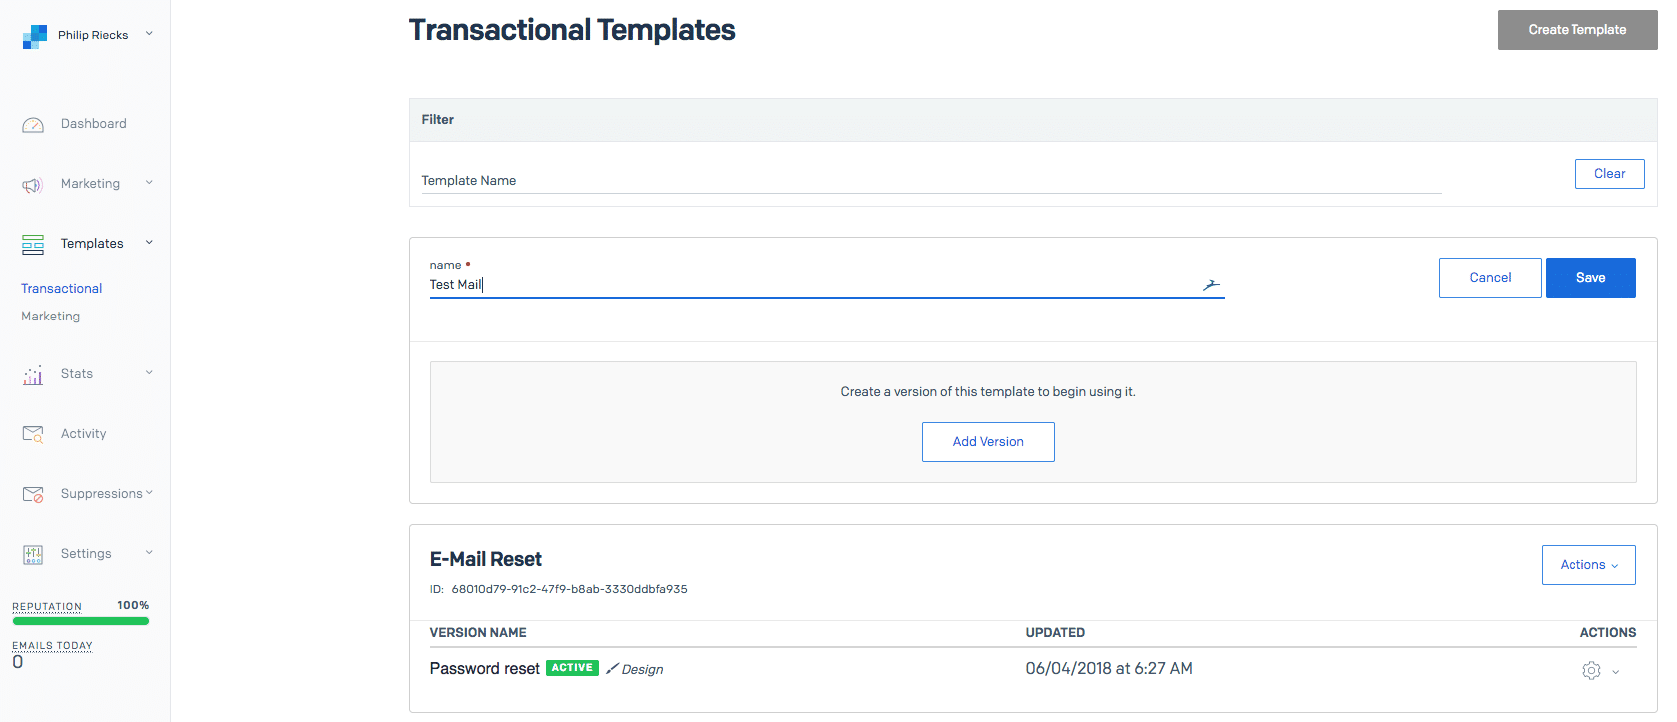Click the Filter section header

(x=1033, y=120)
